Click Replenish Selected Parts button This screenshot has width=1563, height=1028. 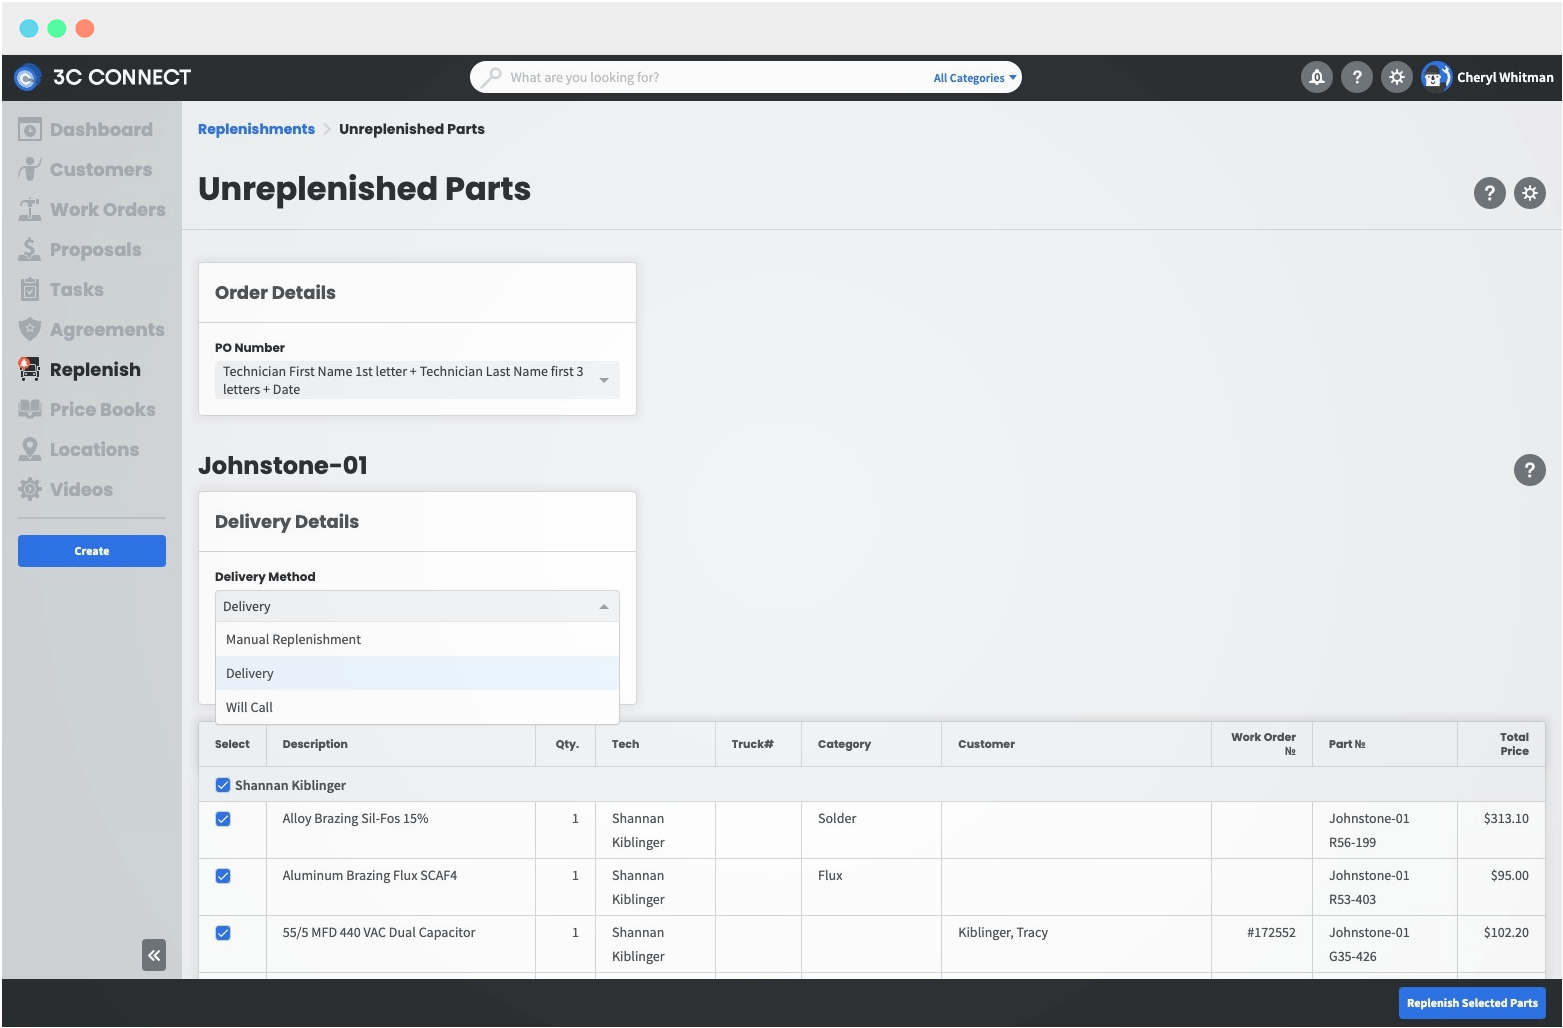coord(1471,1003)
